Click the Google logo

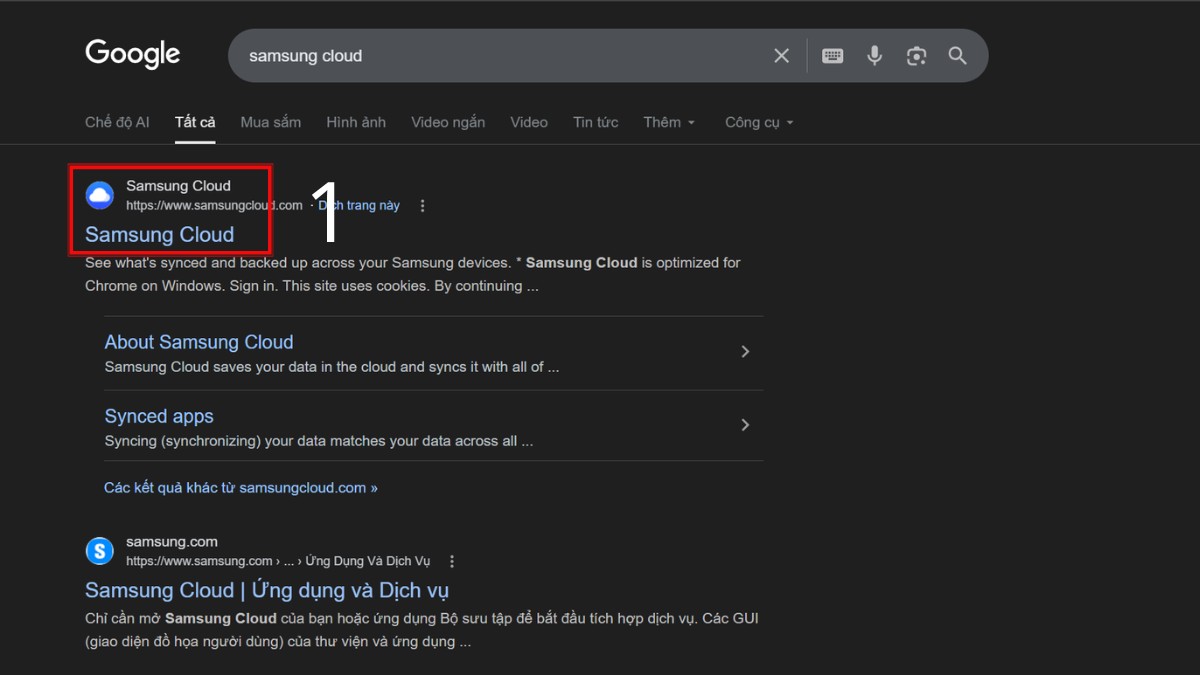133,54
